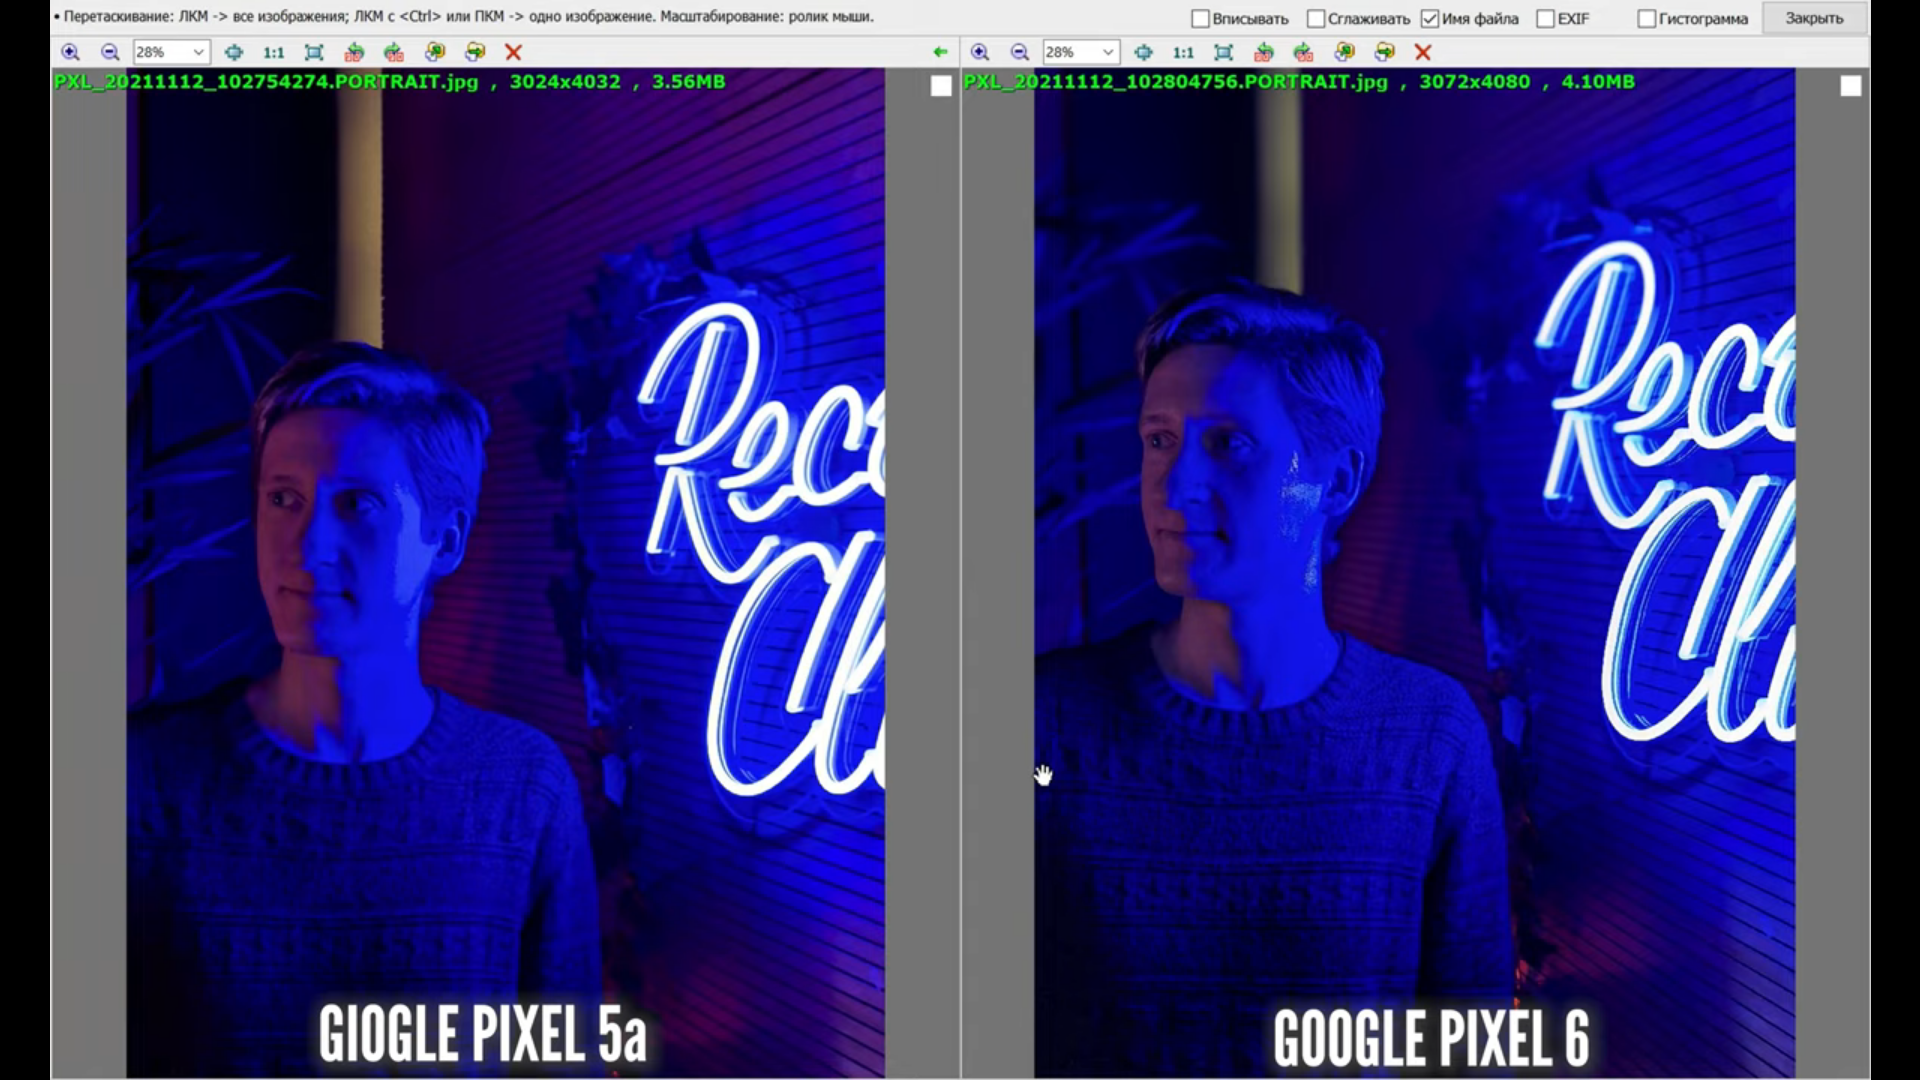The image size is (1920, 1080).
Task: Uncheck the Имя файла checkbox
Action: click(x=1430, y=19)
